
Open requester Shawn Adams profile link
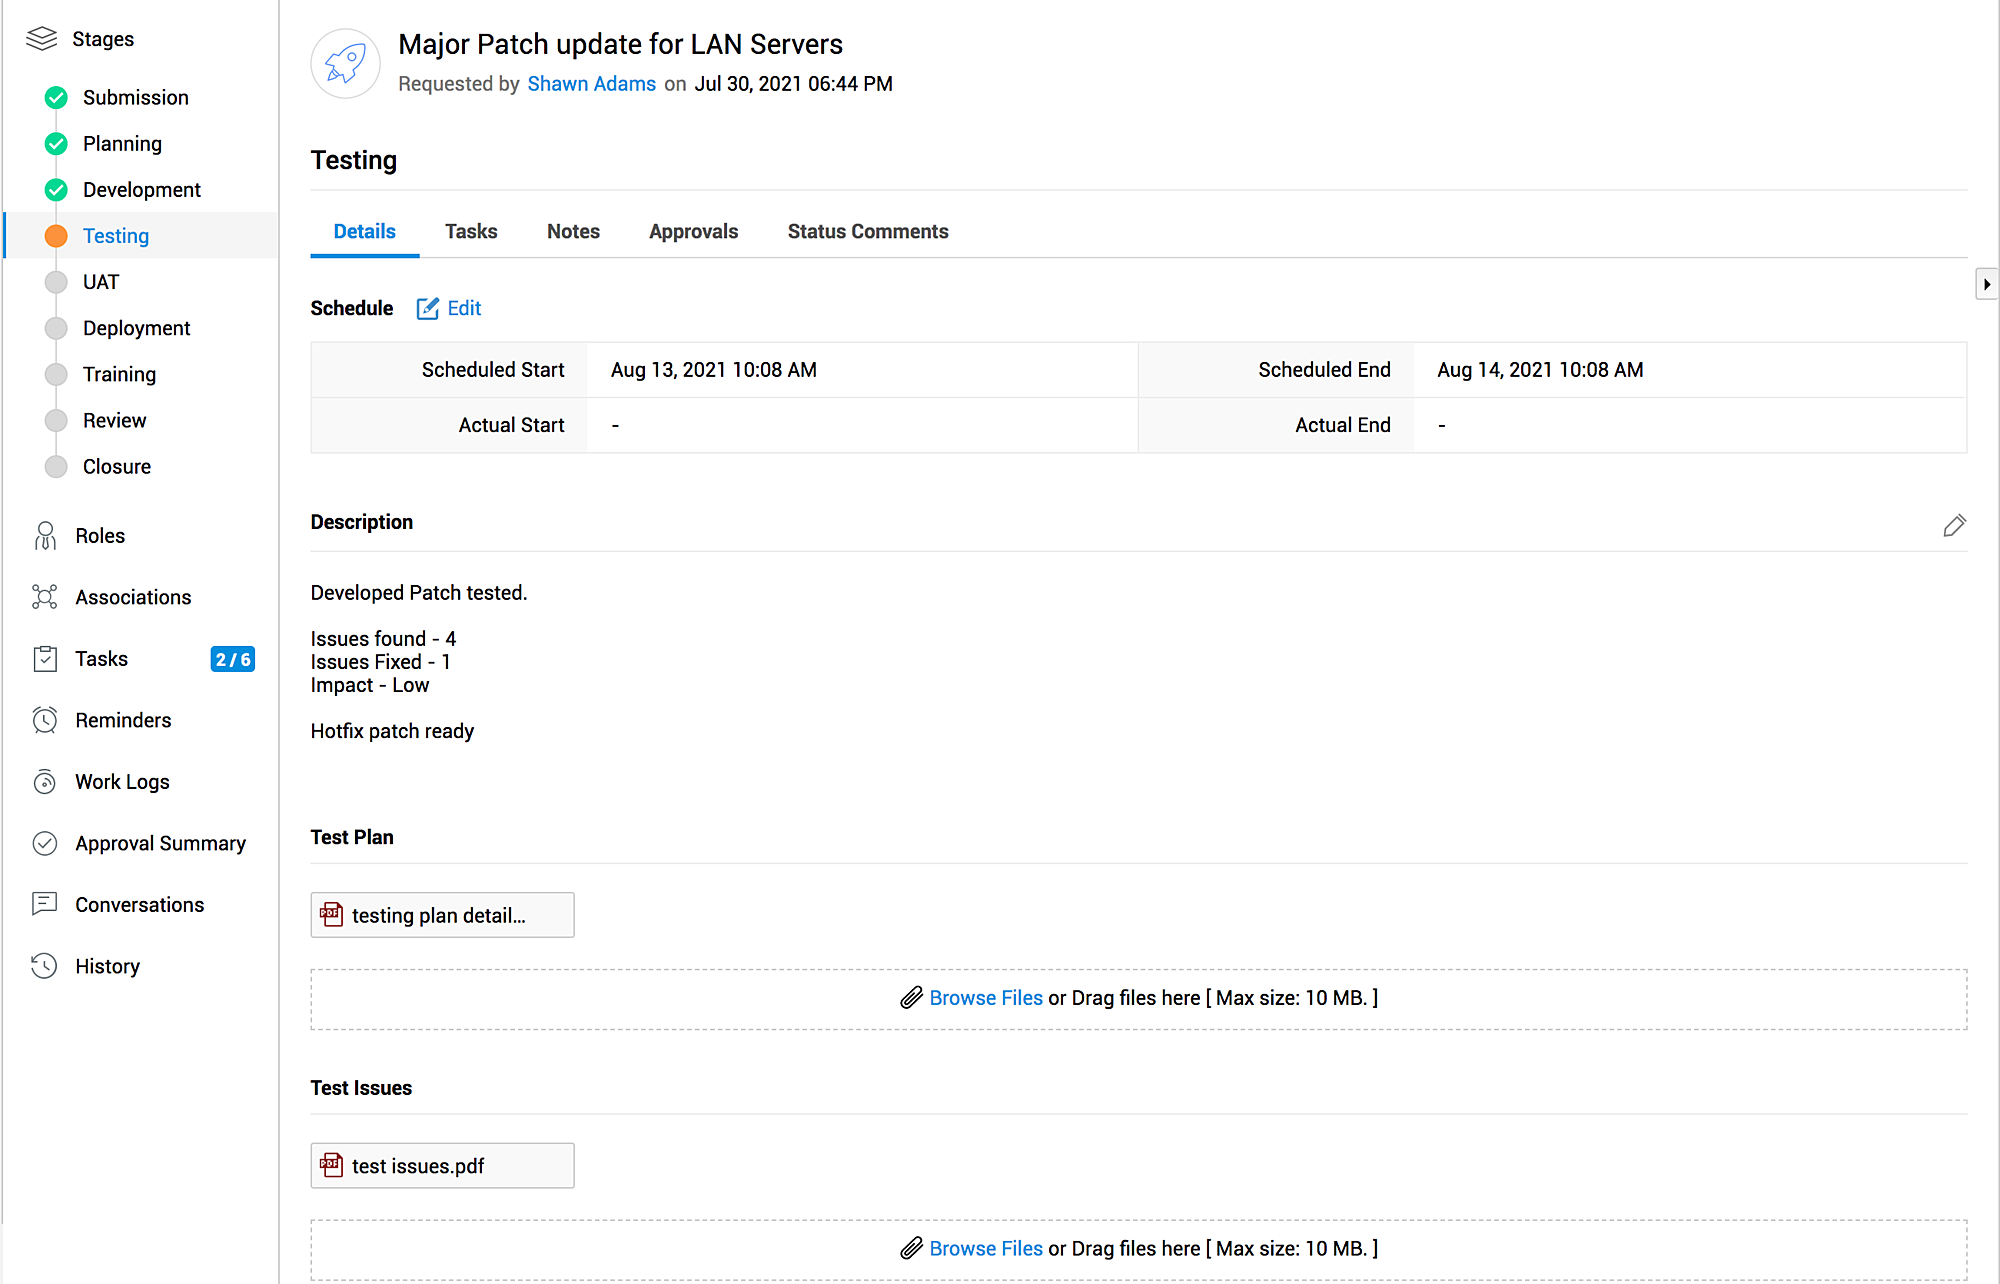pos(592,84)
